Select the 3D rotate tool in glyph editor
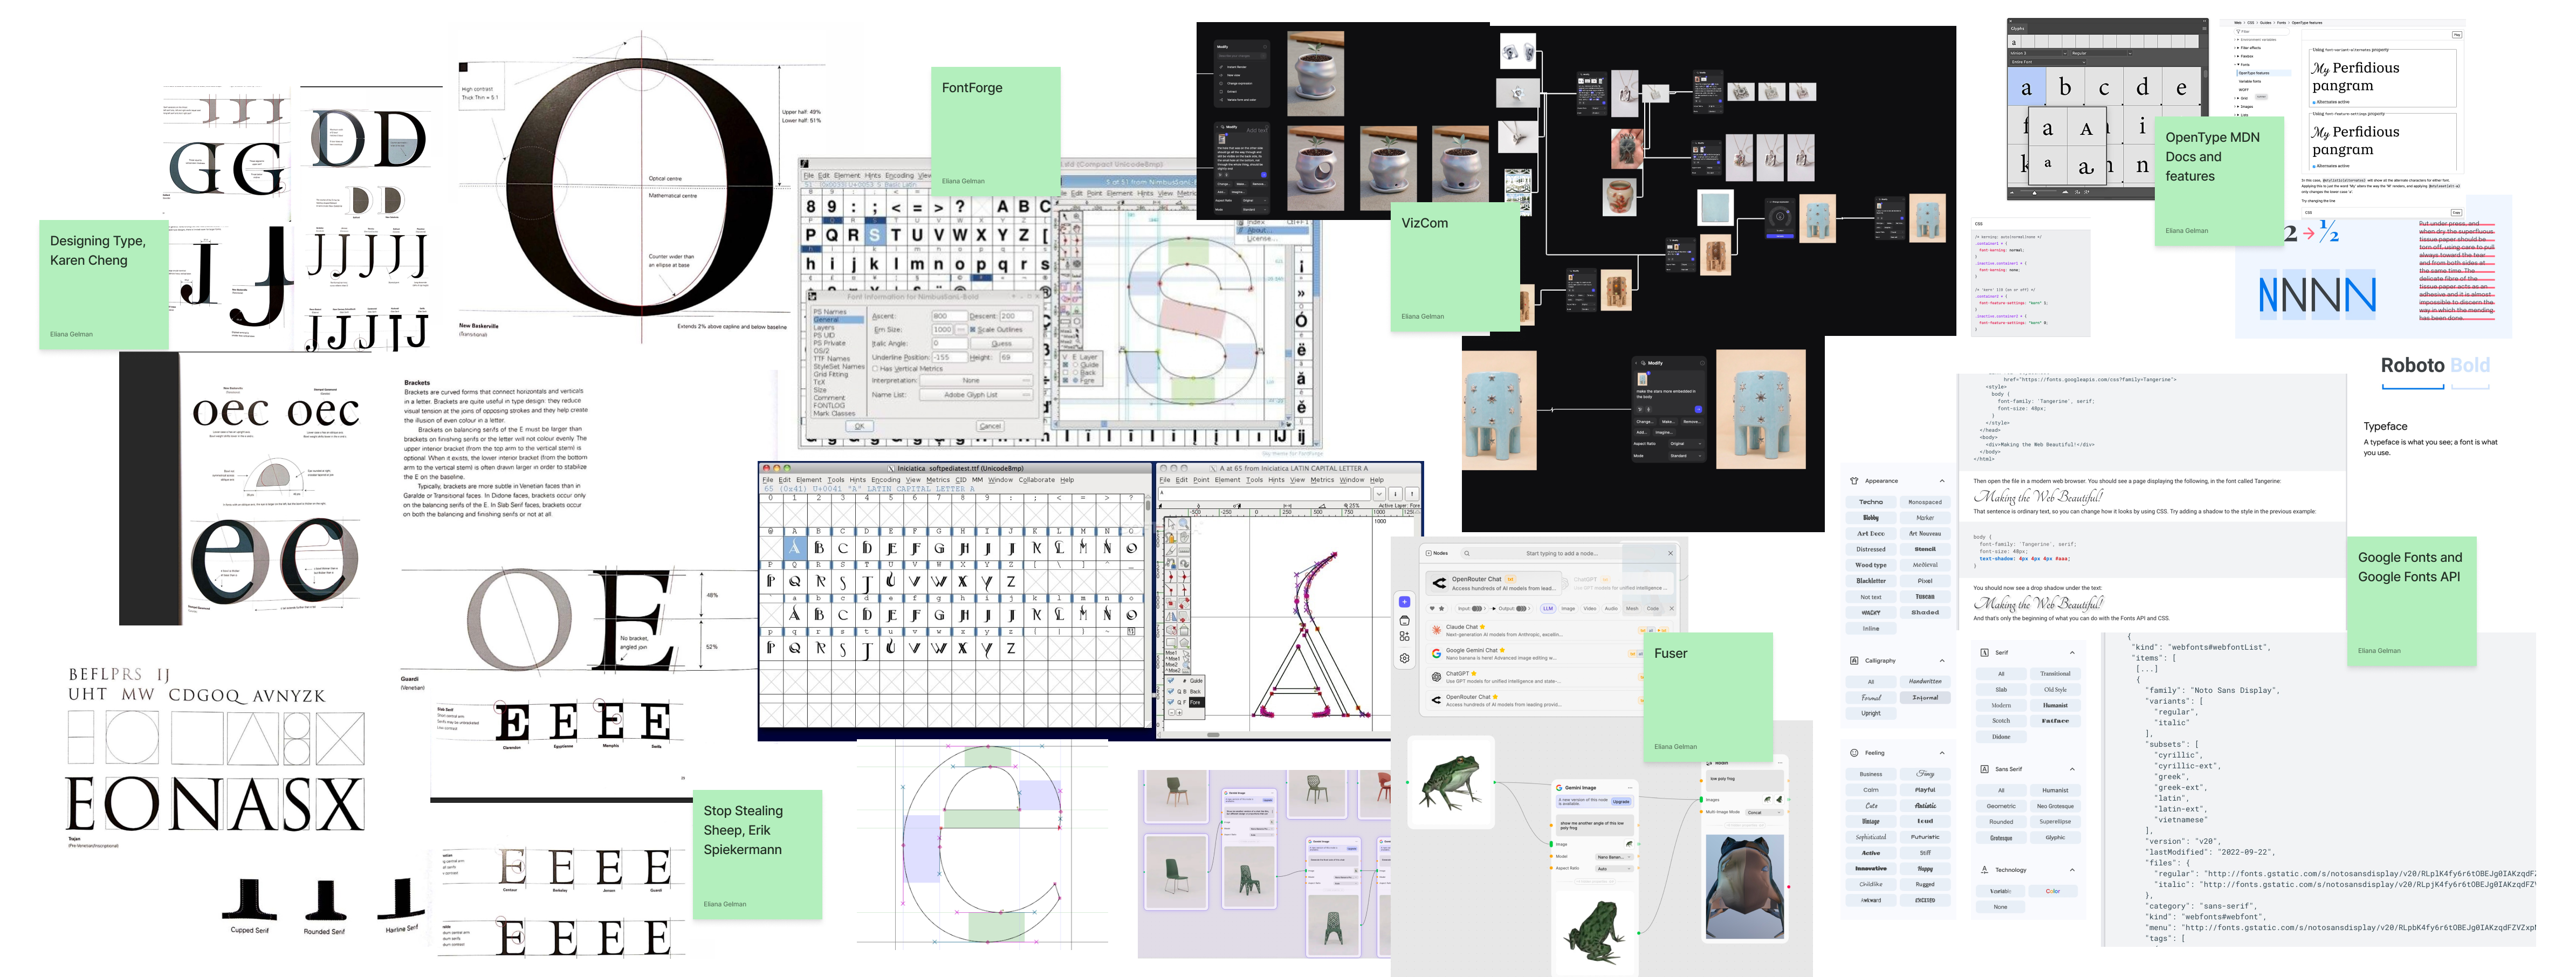 1171,630
